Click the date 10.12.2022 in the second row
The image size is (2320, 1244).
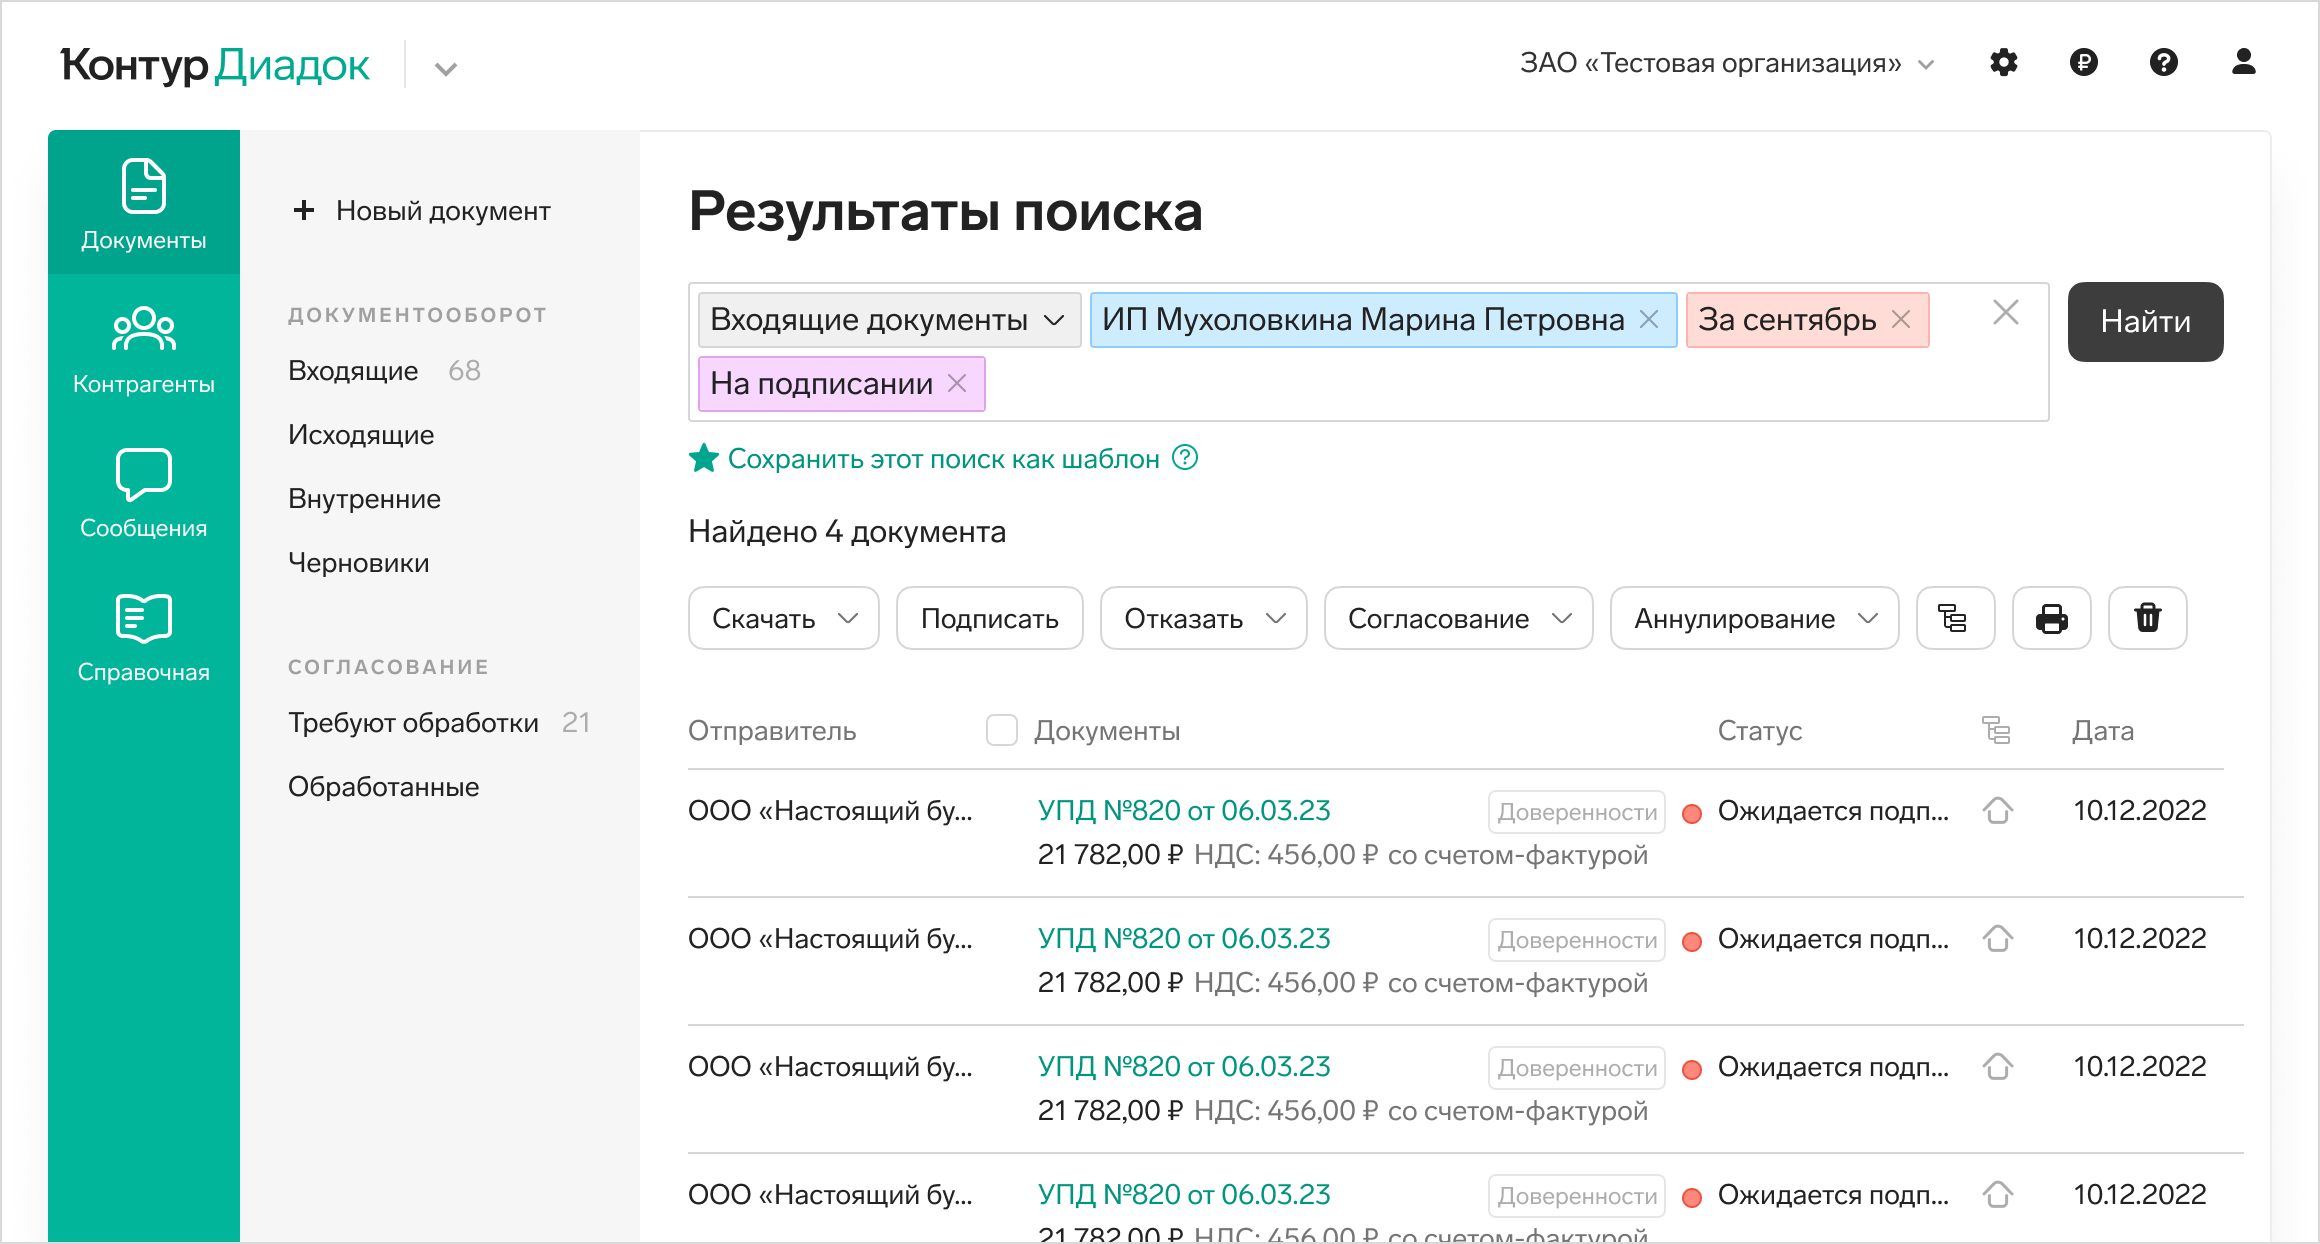click(x=2140, y=939)
